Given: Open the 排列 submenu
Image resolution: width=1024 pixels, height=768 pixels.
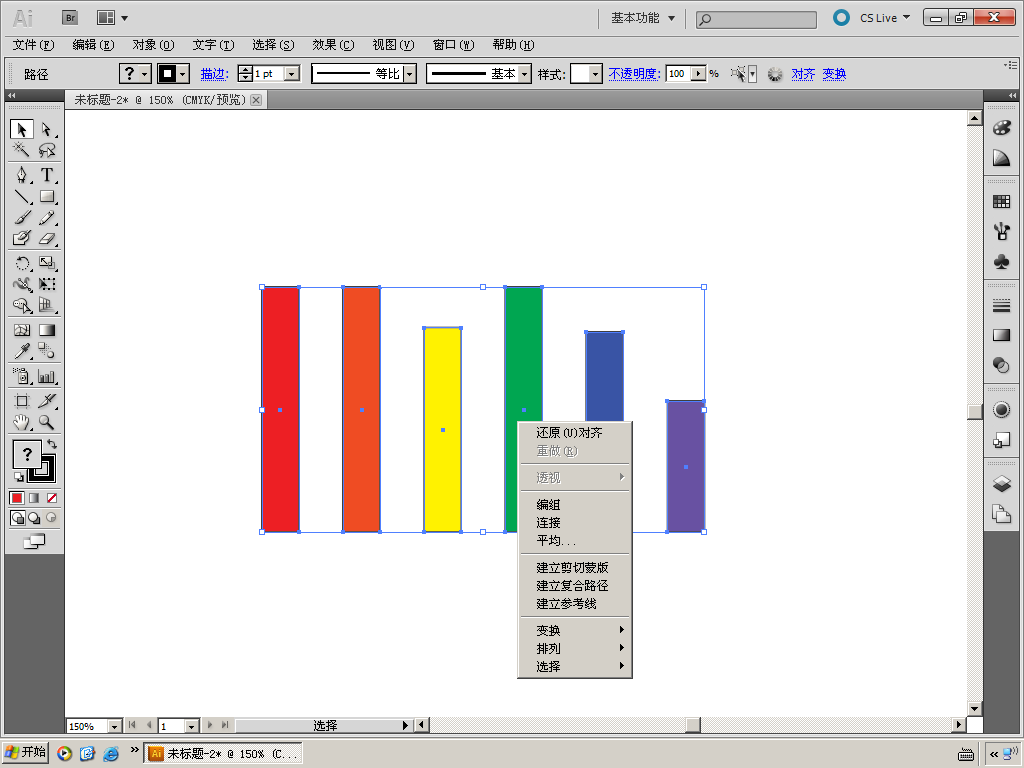Looking at the screenshot, I should [575, 648].
